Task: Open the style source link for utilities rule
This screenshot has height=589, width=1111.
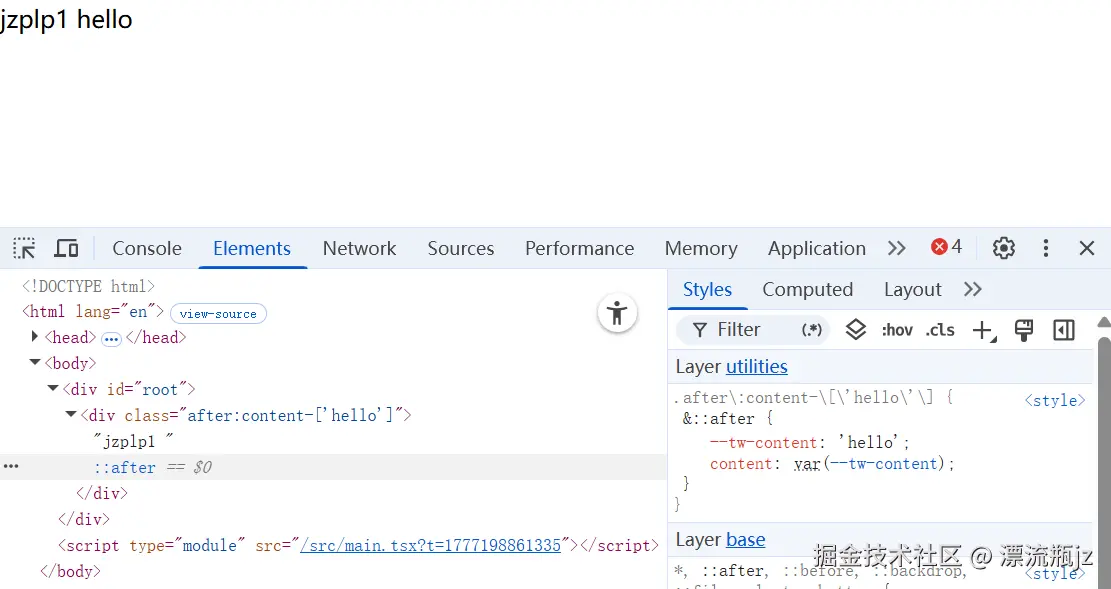Action: 1055,400
